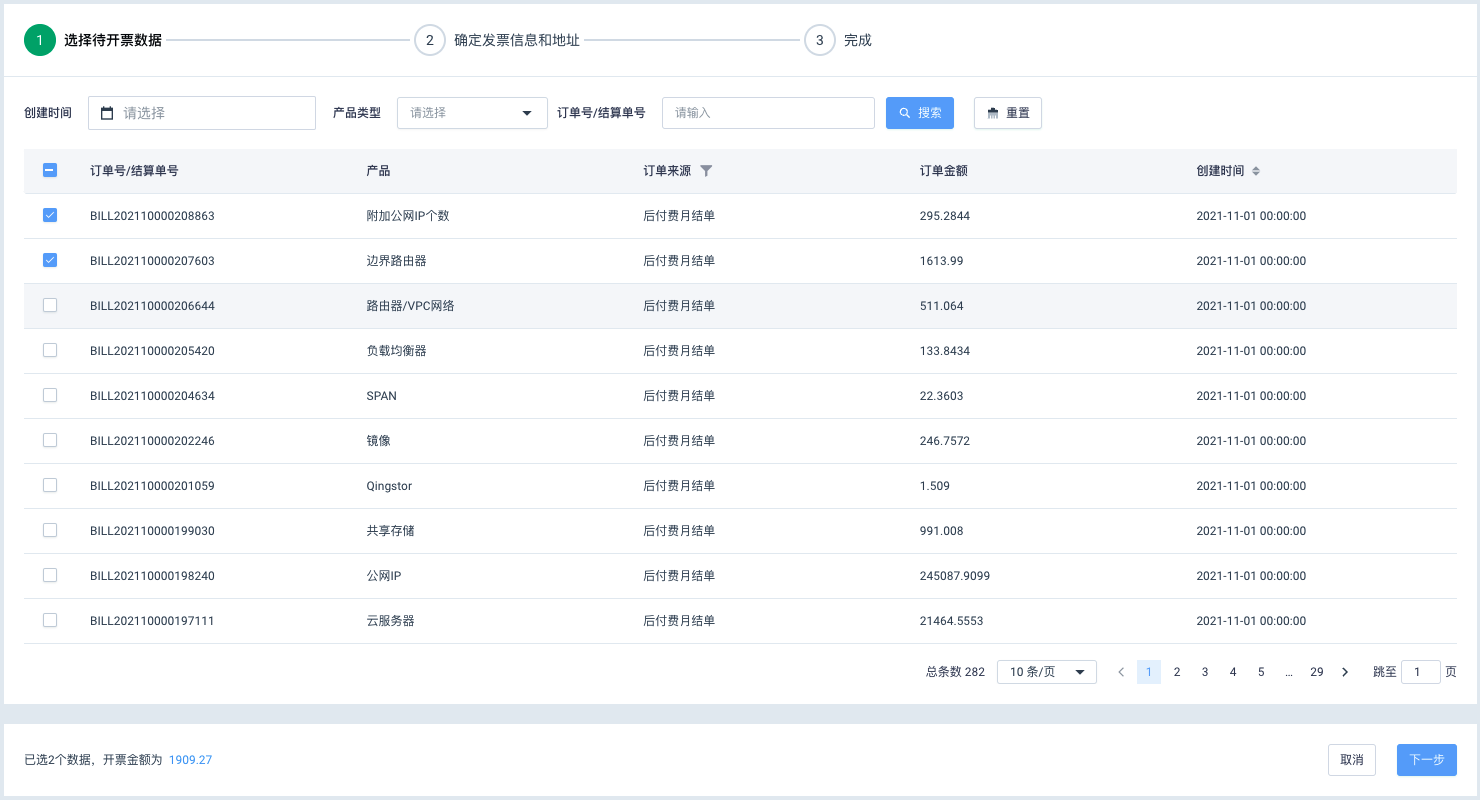Screen dimensions: 1480x800
Task: Check the 云服务器 row checkbox
Action: pyautogui.click(x=50, y=620)
